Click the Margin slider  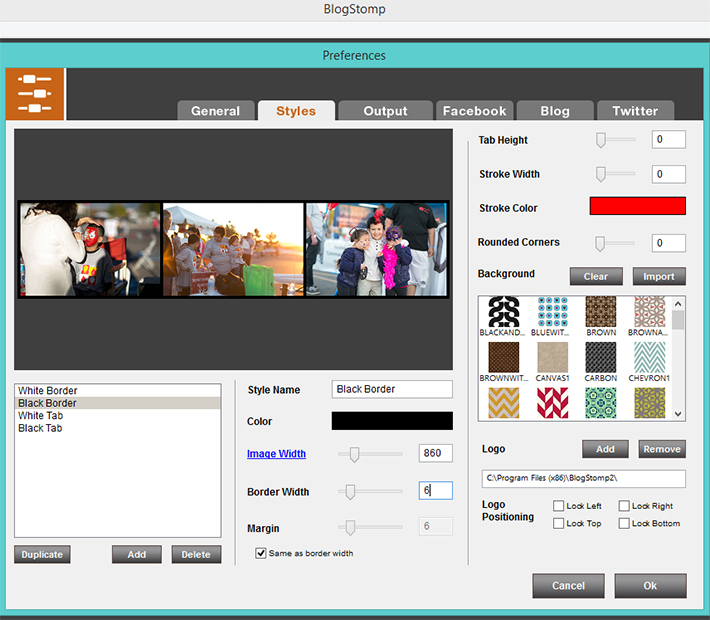370,527
